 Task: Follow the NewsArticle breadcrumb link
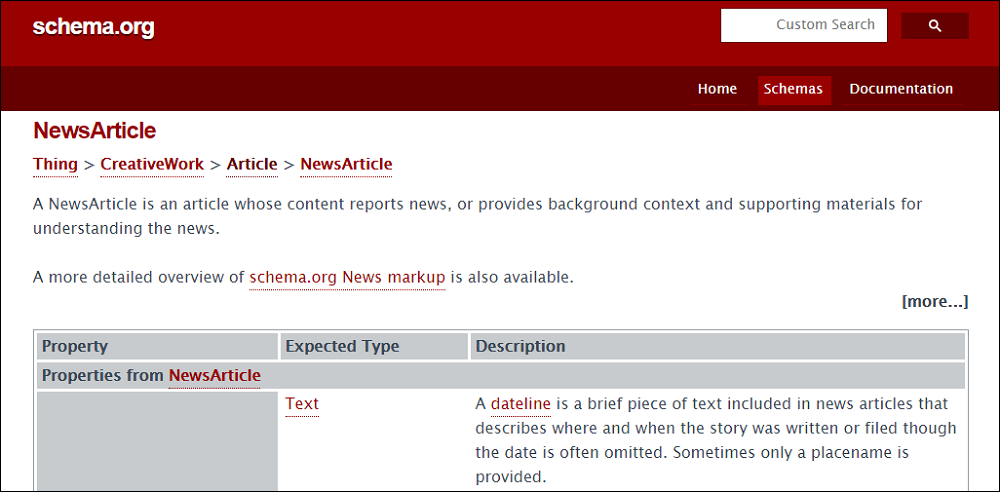click(346, 165)
